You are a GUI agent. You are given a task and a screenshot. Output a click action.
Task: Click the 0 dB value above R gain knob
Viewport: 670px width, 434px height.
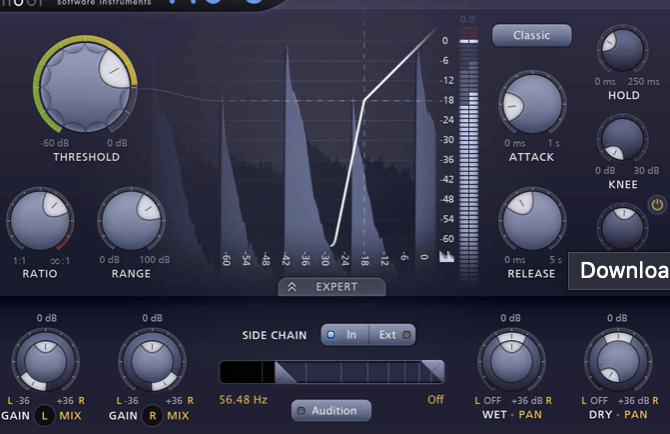152,318
